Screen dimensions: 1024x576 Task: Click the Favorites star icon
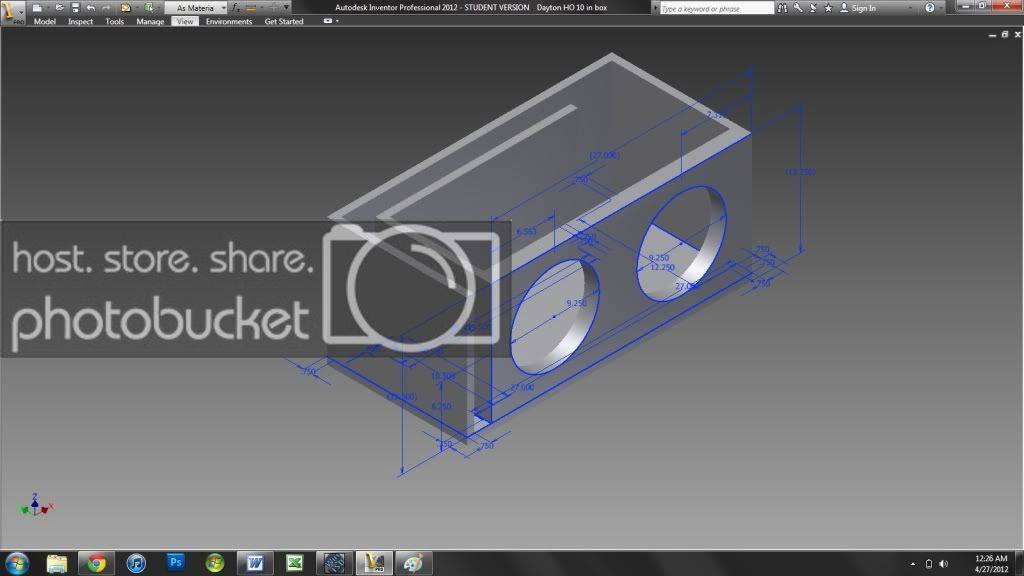click(829, 8)
